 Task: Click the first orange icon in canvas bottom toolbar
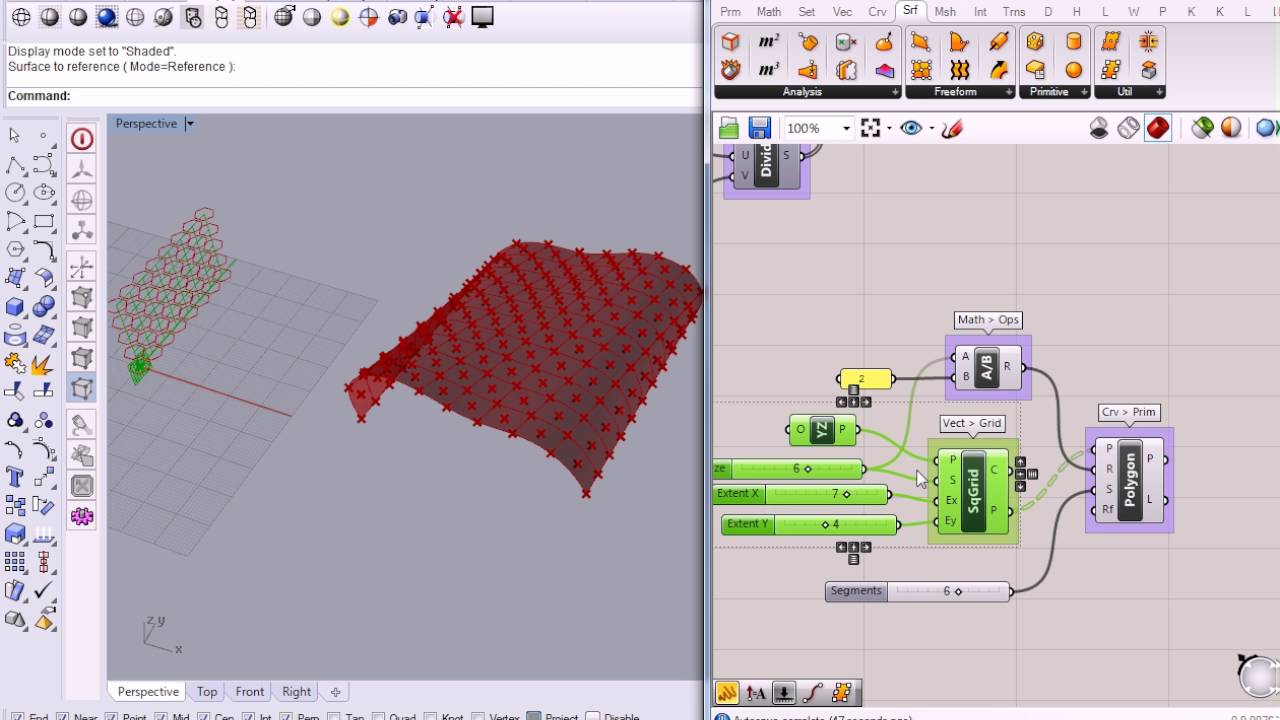tap(727, 692)
